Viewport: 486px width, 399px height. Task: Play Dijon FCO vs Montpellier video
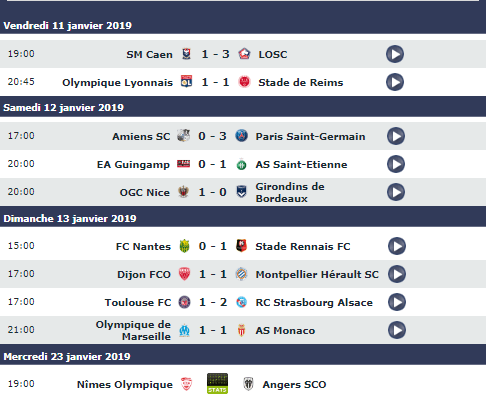coord(397,274)
